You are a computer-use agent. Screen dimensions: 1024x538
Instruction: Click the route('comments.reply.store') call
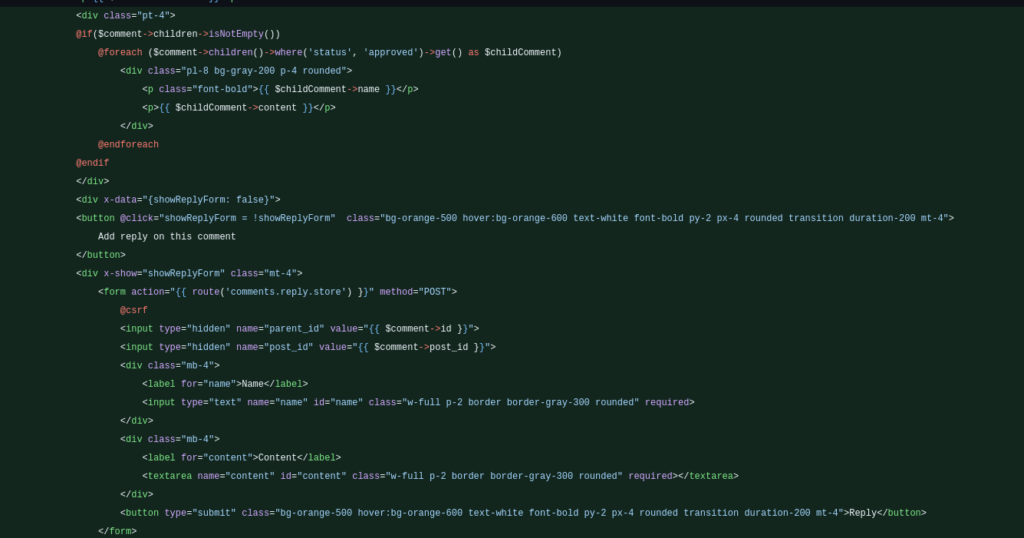(272, 292)
